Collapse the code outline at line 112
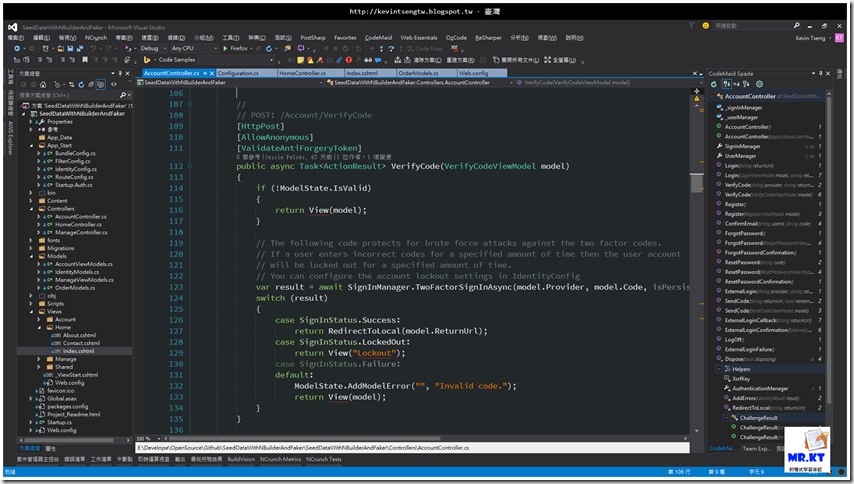 coord(190,166)
